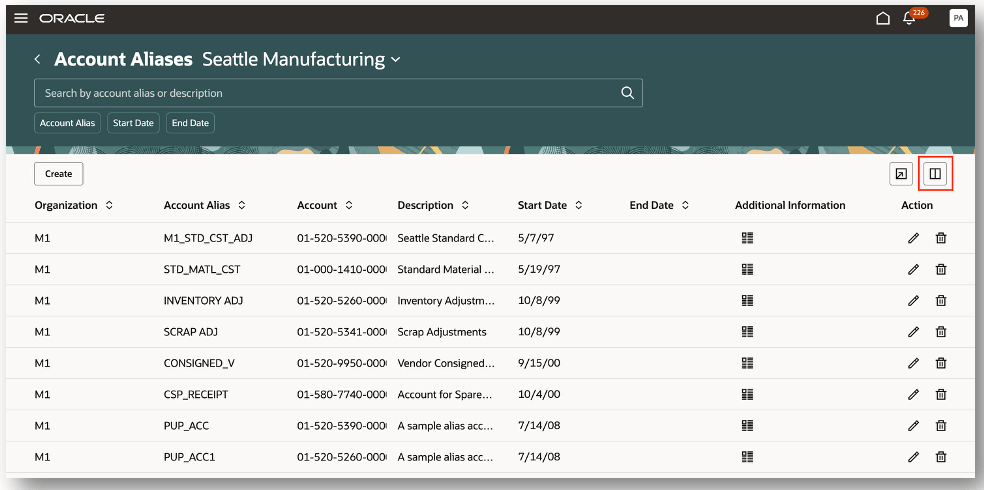Click the back arrow beside Account Aliases
The height and width of the screenshot is (490, 984).
(x=38, y=59)
